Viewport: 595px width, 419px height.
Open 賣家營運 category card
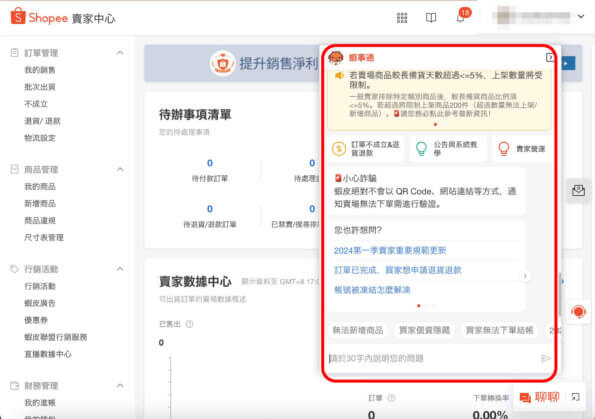coord(522,148)
